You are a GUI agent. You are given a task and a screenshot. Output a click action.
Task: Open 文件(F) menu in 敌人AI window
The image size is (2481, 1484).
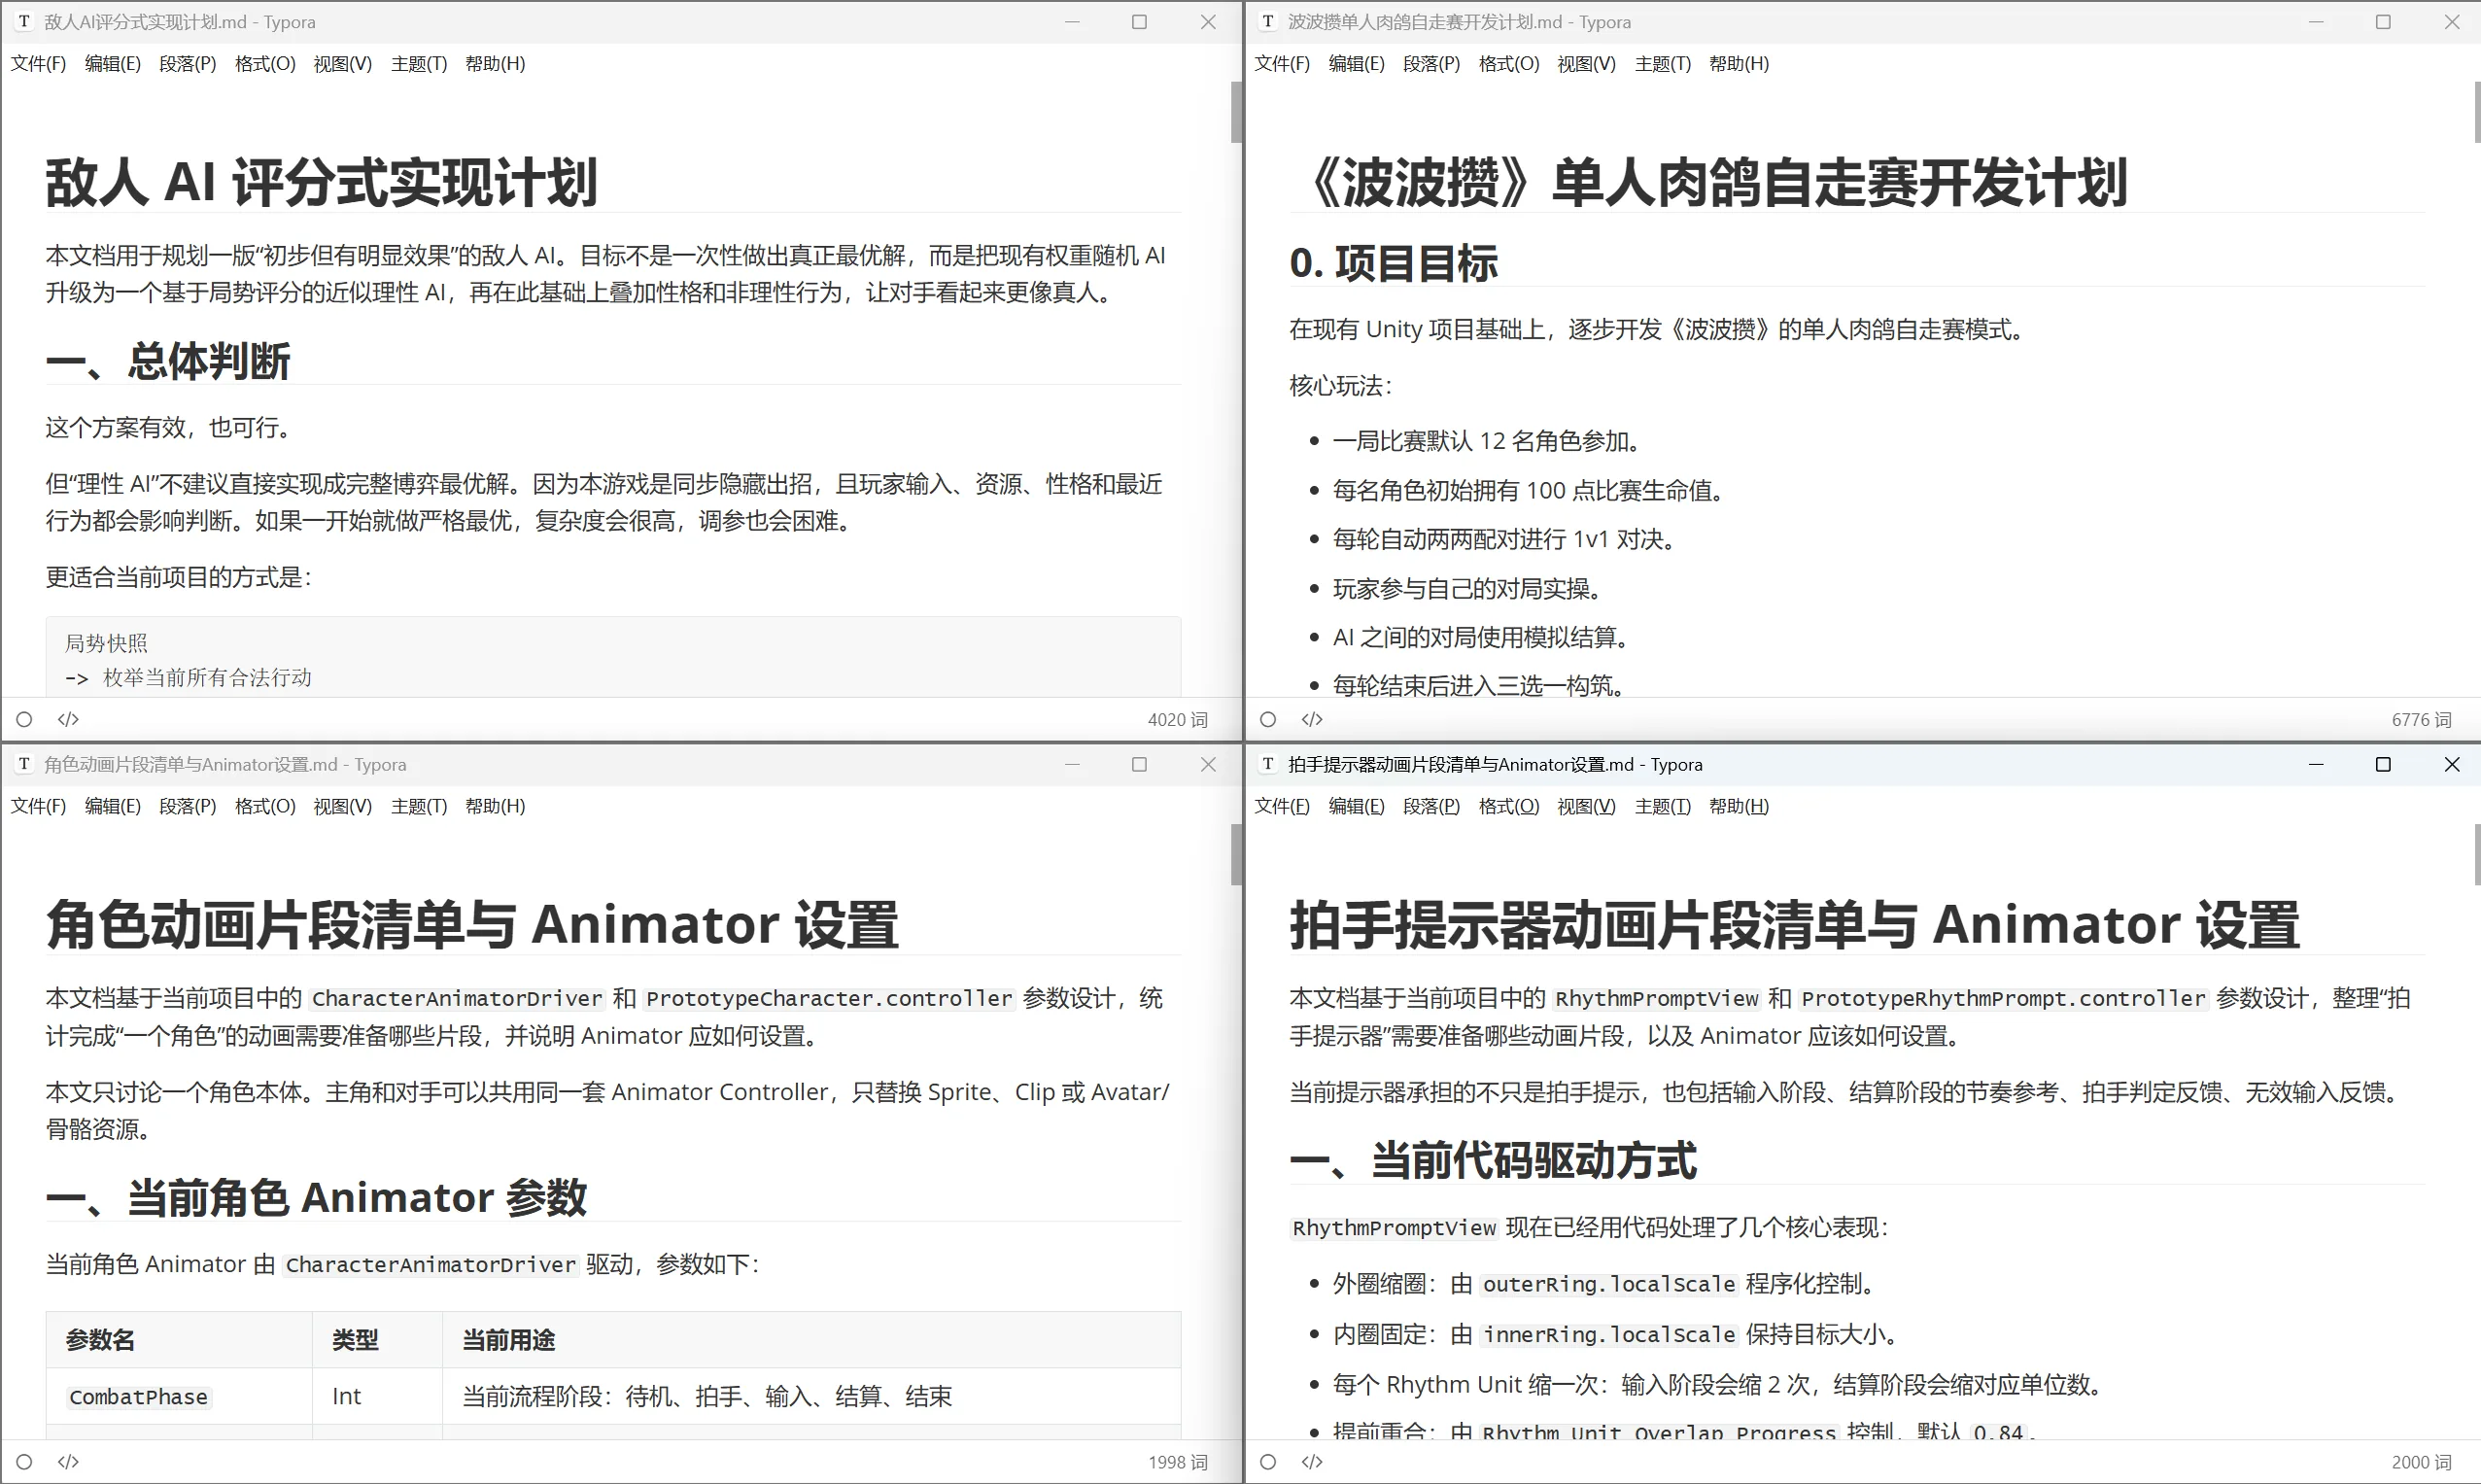(38, 64)
